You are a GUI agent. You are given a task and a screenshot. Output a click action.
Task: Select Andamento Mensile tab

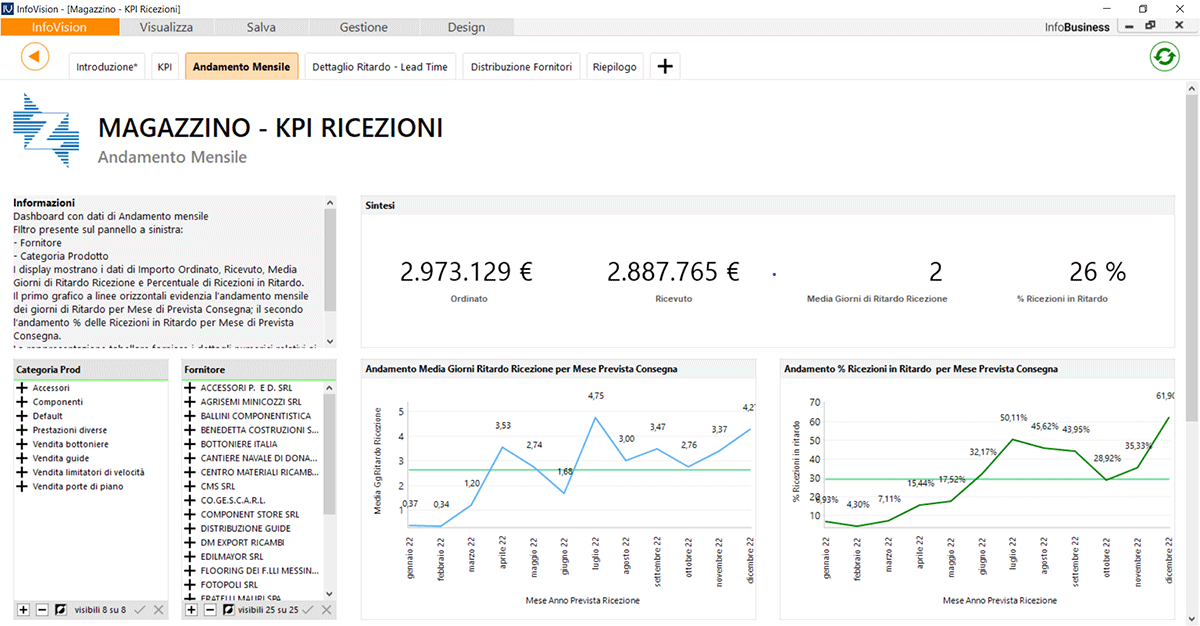pyautogui.click(x=241, y=67)
